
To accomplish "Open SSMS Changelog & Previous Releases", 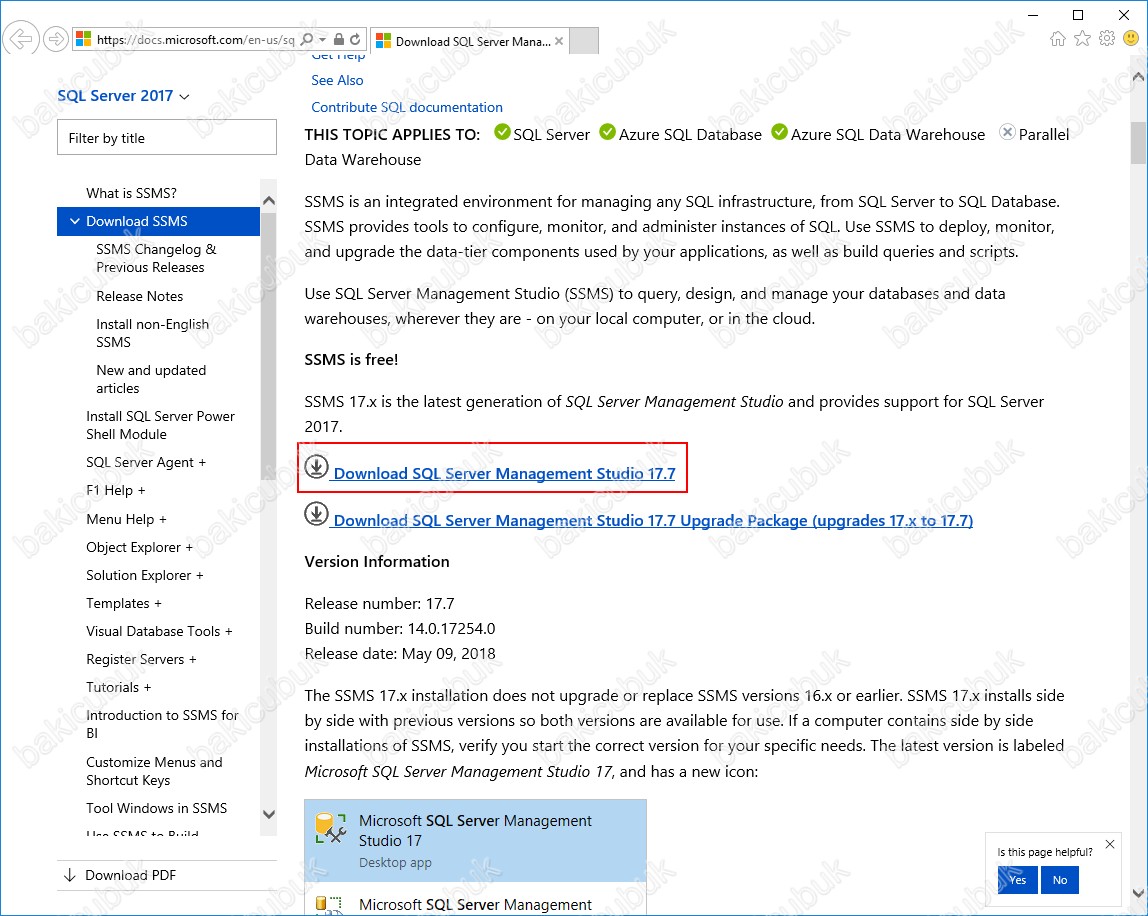I will pos(156,258).
